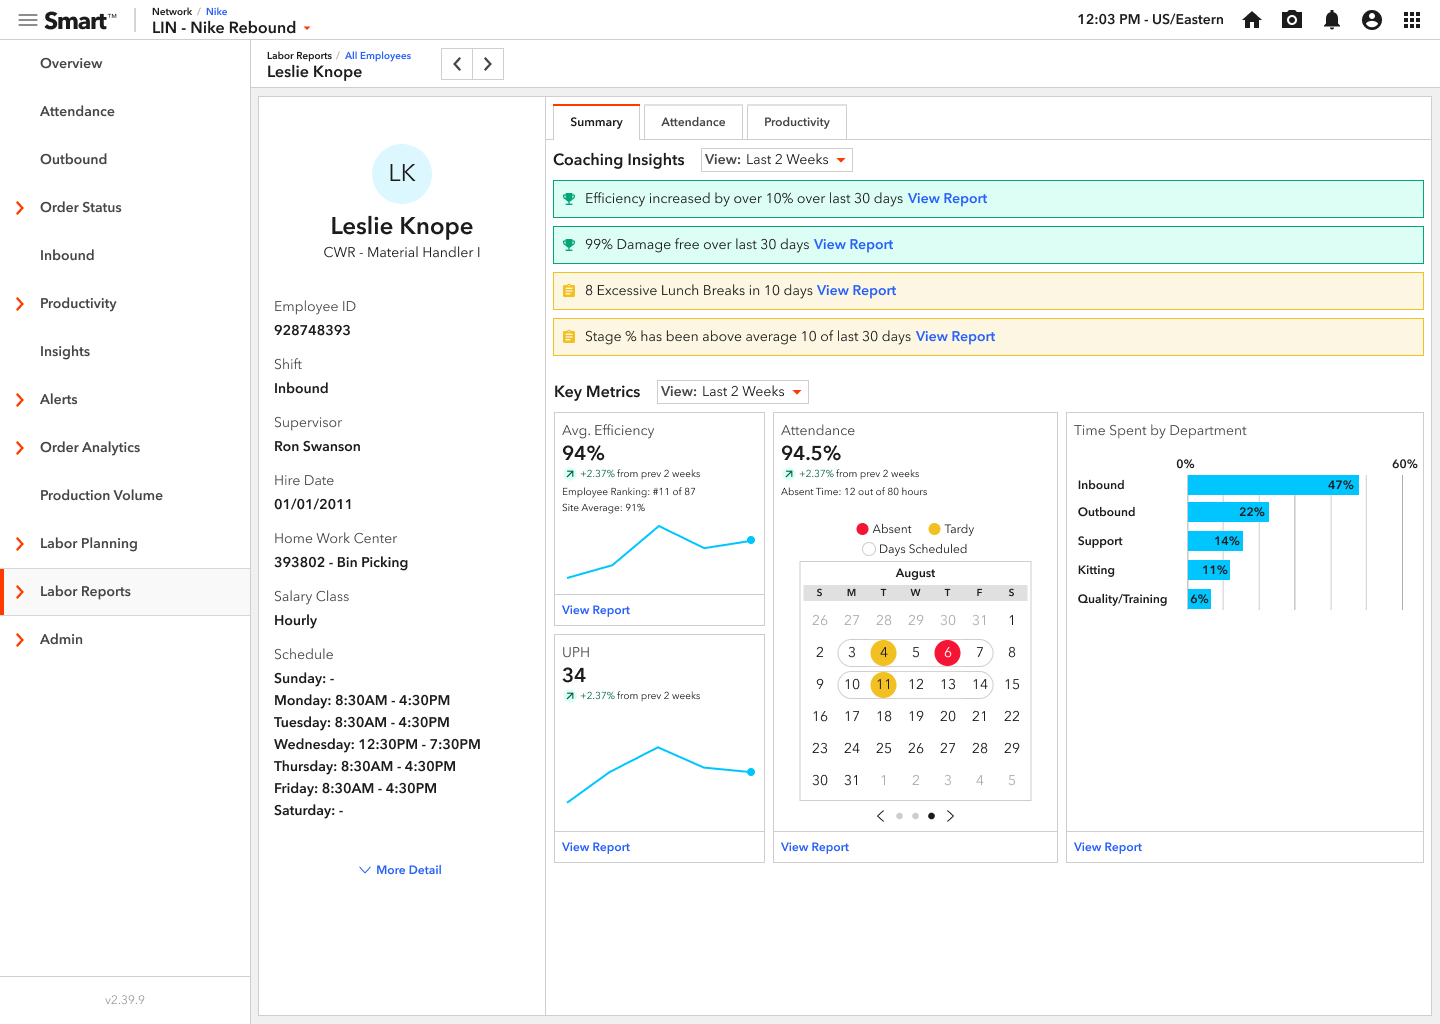Open Coaching Insights view range dropdown
1440x1024 pixels.
click(x=776, y=160)
